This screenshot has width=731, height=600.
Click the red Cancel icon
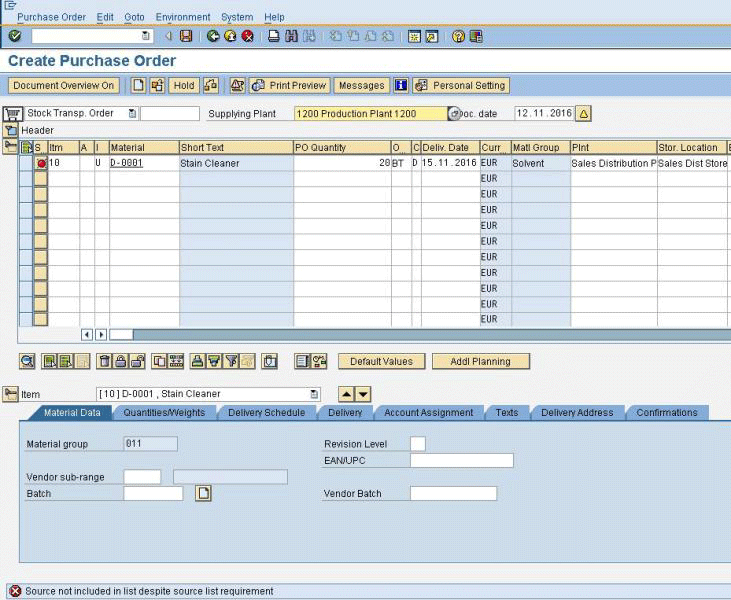click(247, 36)
